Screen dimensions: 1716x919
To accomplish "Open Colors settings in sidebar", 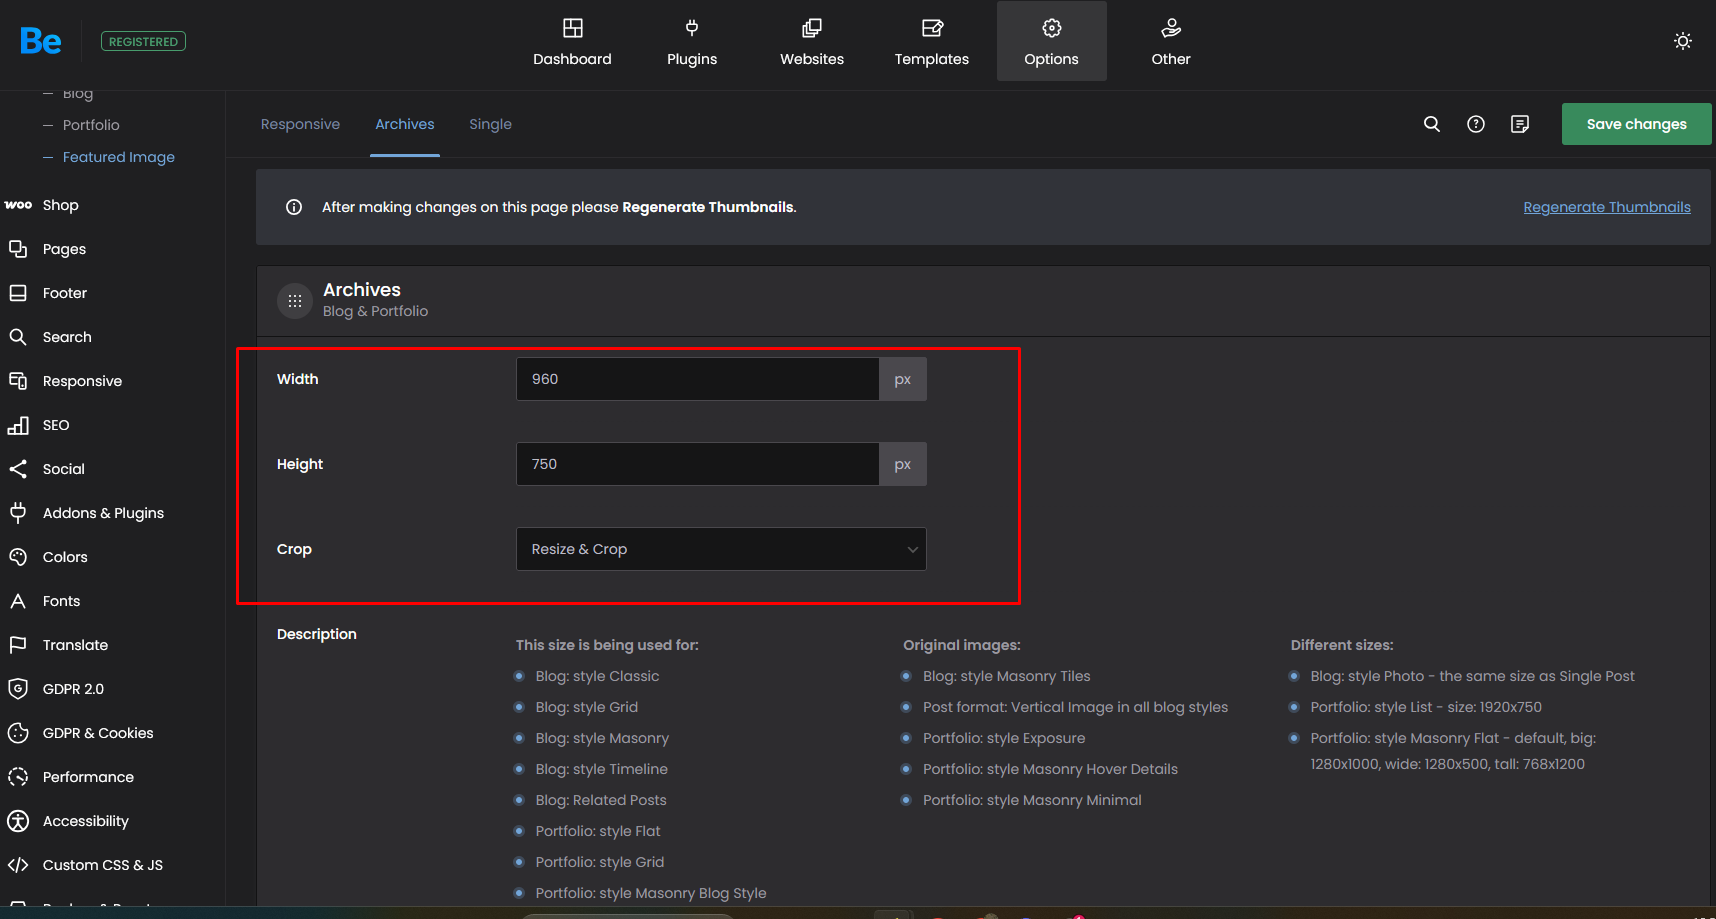I will click(x=65, y=557).
